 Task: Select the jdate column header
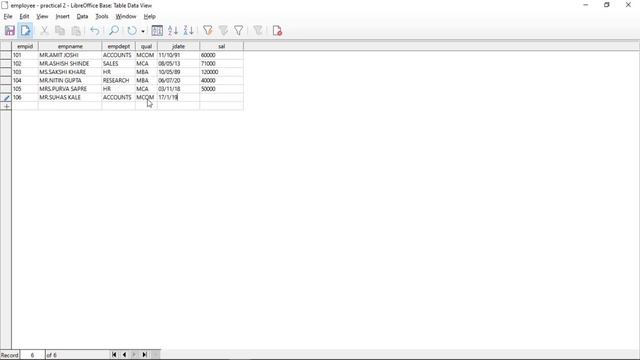pyautogui.click(x=178, y=46)
